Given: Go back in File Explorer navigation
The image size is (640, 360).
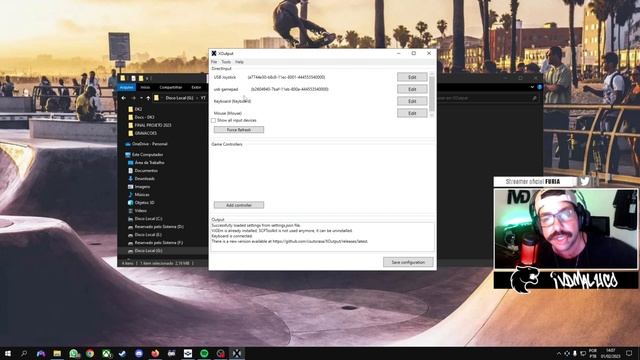Looking at the screenshot, I should 124,98.
